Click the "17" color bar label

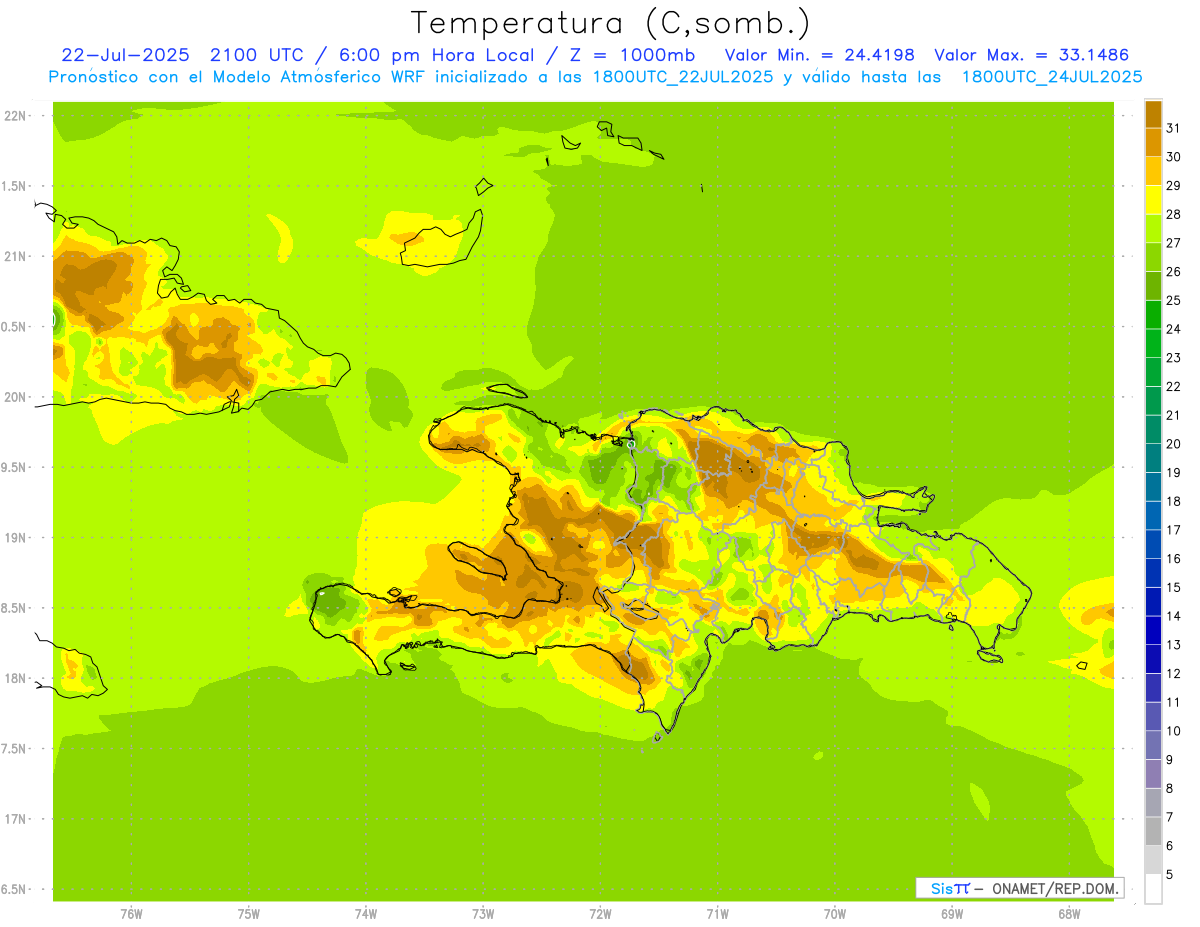[1173, 530]
